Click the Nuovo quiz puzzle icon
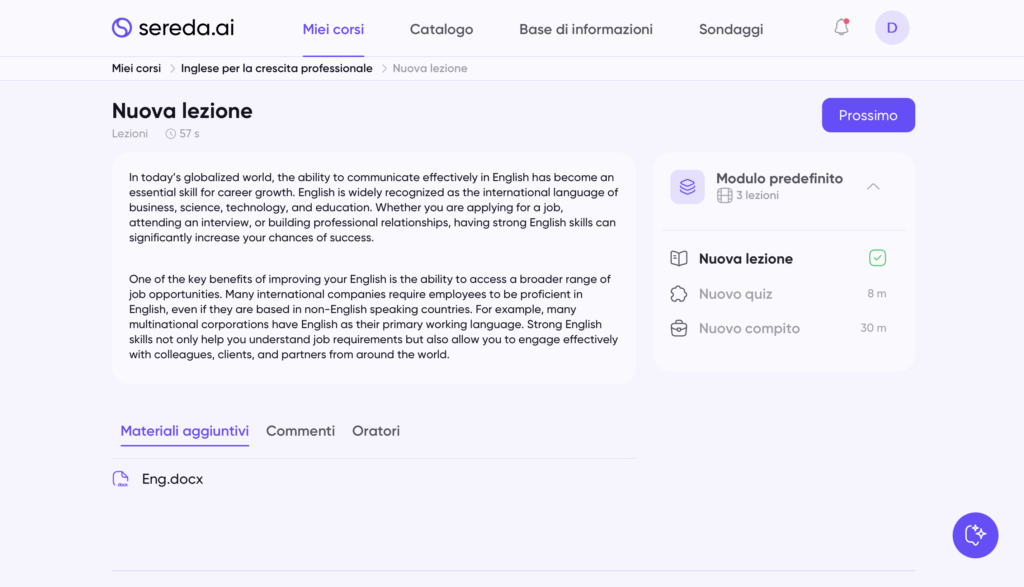The width and height of the screenshot is (1024, 587). tap(679, 294)
